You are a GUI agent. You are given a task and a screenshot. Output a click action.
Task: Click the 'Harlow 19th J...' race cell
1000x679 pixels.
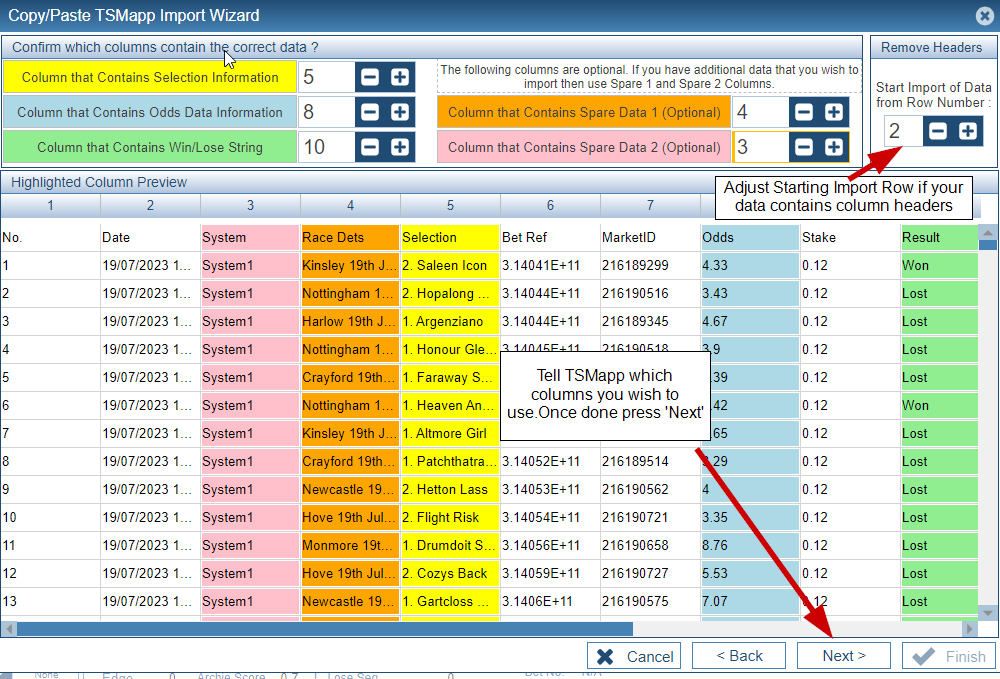point(350,321)
